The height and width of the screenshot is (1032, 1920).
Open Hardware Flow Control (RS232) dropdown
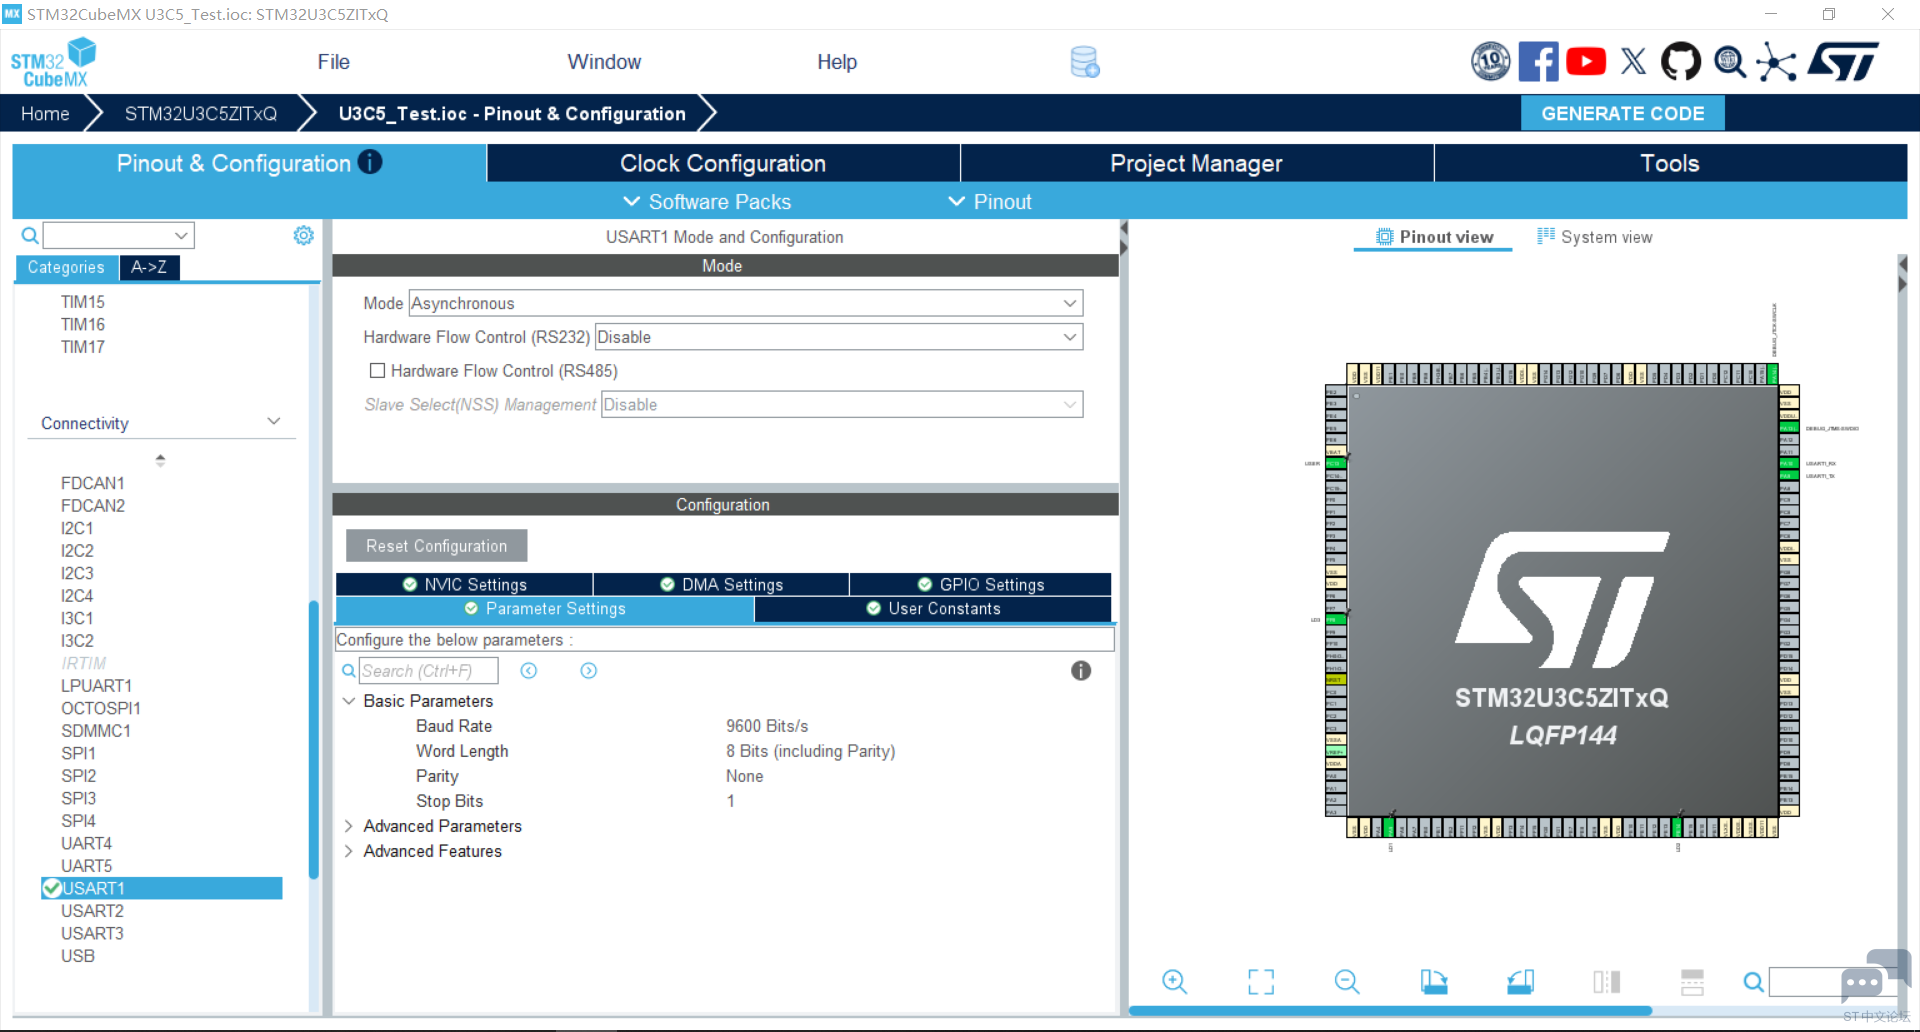click(838, 337)
